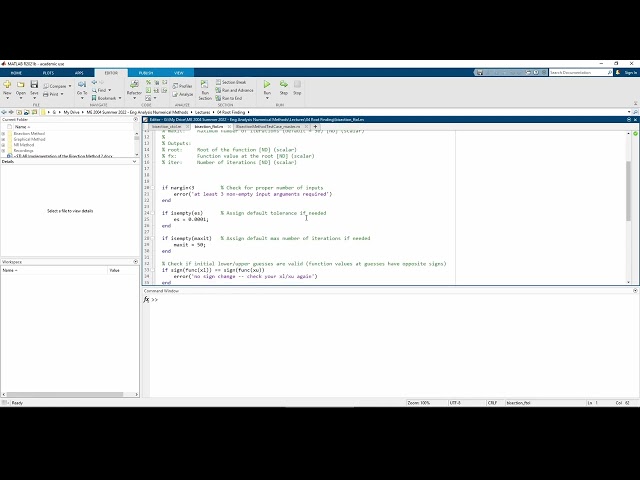Insert a Section Break
Viewport: 640px width, 480px height.
(x=231, y=82)
